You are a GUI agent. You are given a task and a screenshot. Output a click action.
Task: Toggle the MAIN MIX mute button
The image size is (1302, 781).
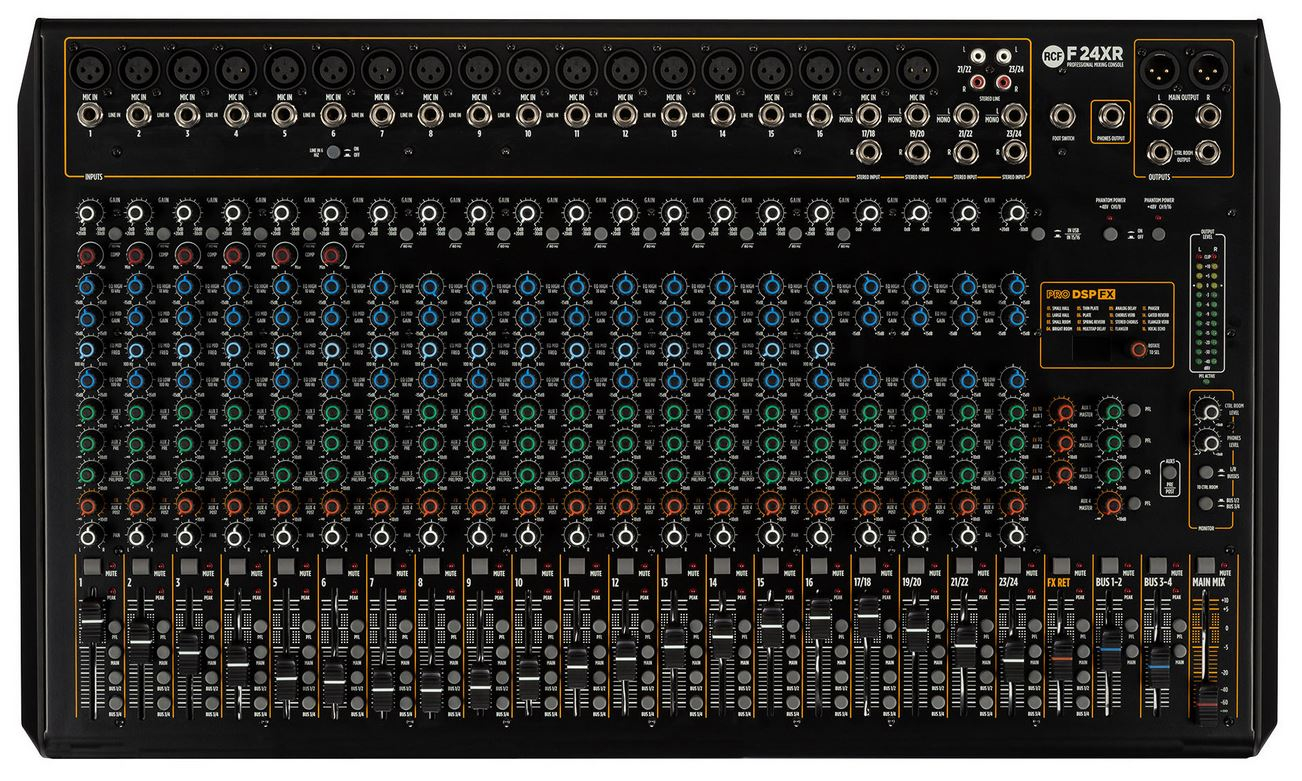pos(1207,566)
